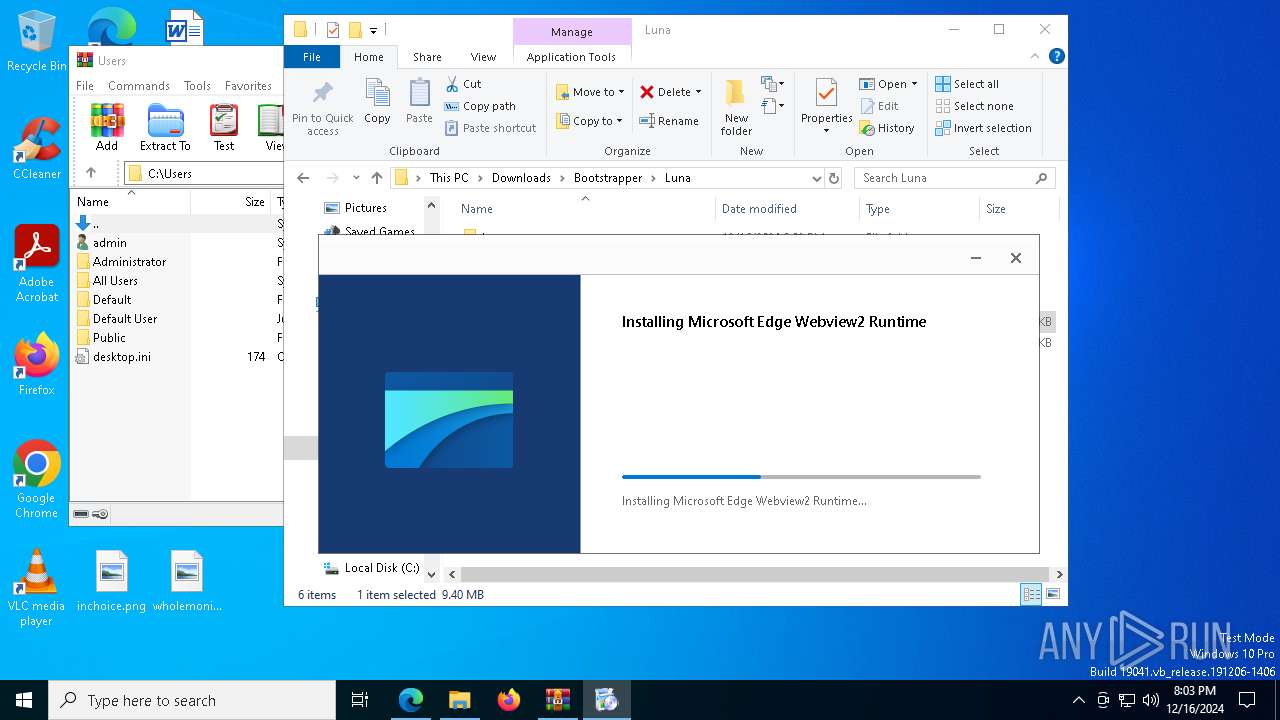Screen dimensions: 1280x720
Task: Click Copy path in the ribbon
Action: pyautogui.click(x=480, y=106)
